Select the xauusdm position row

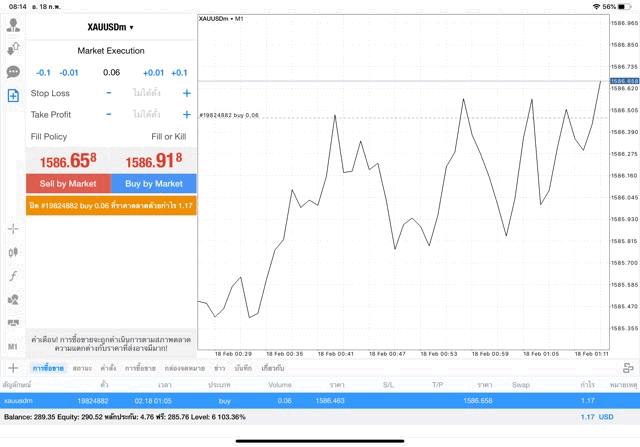pos(320,401)
